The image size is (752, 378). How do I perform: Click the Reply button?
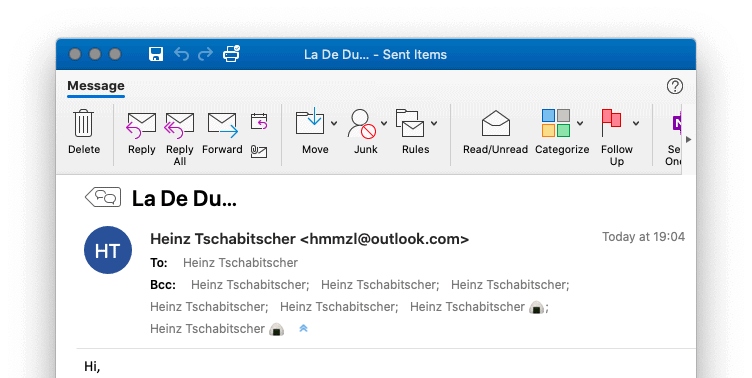point(141,132)
